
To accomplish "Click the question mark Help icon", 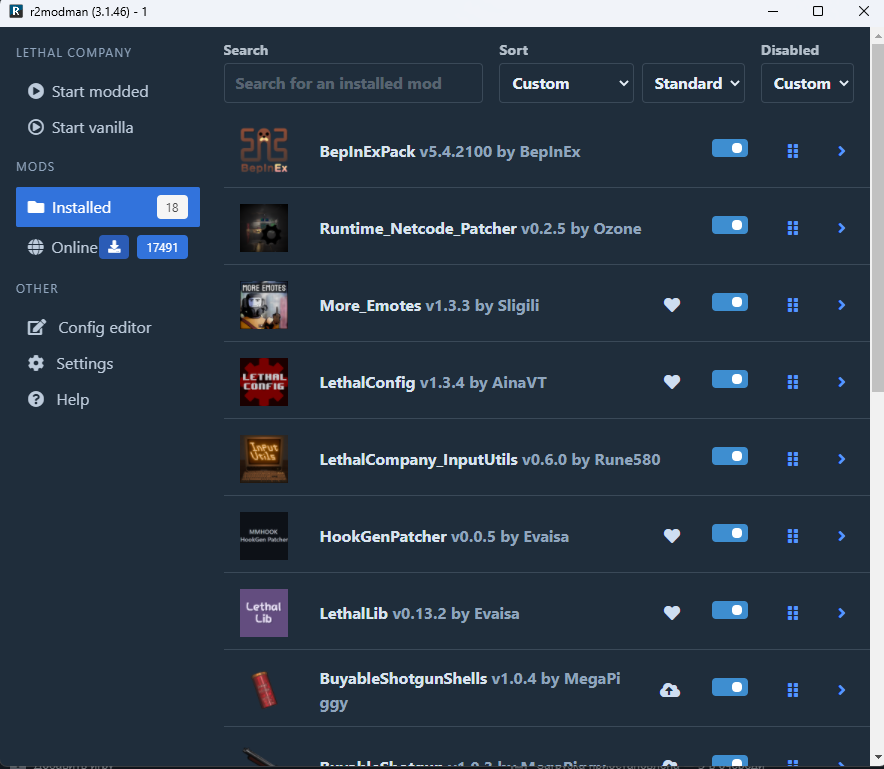I will pos(36,400).
